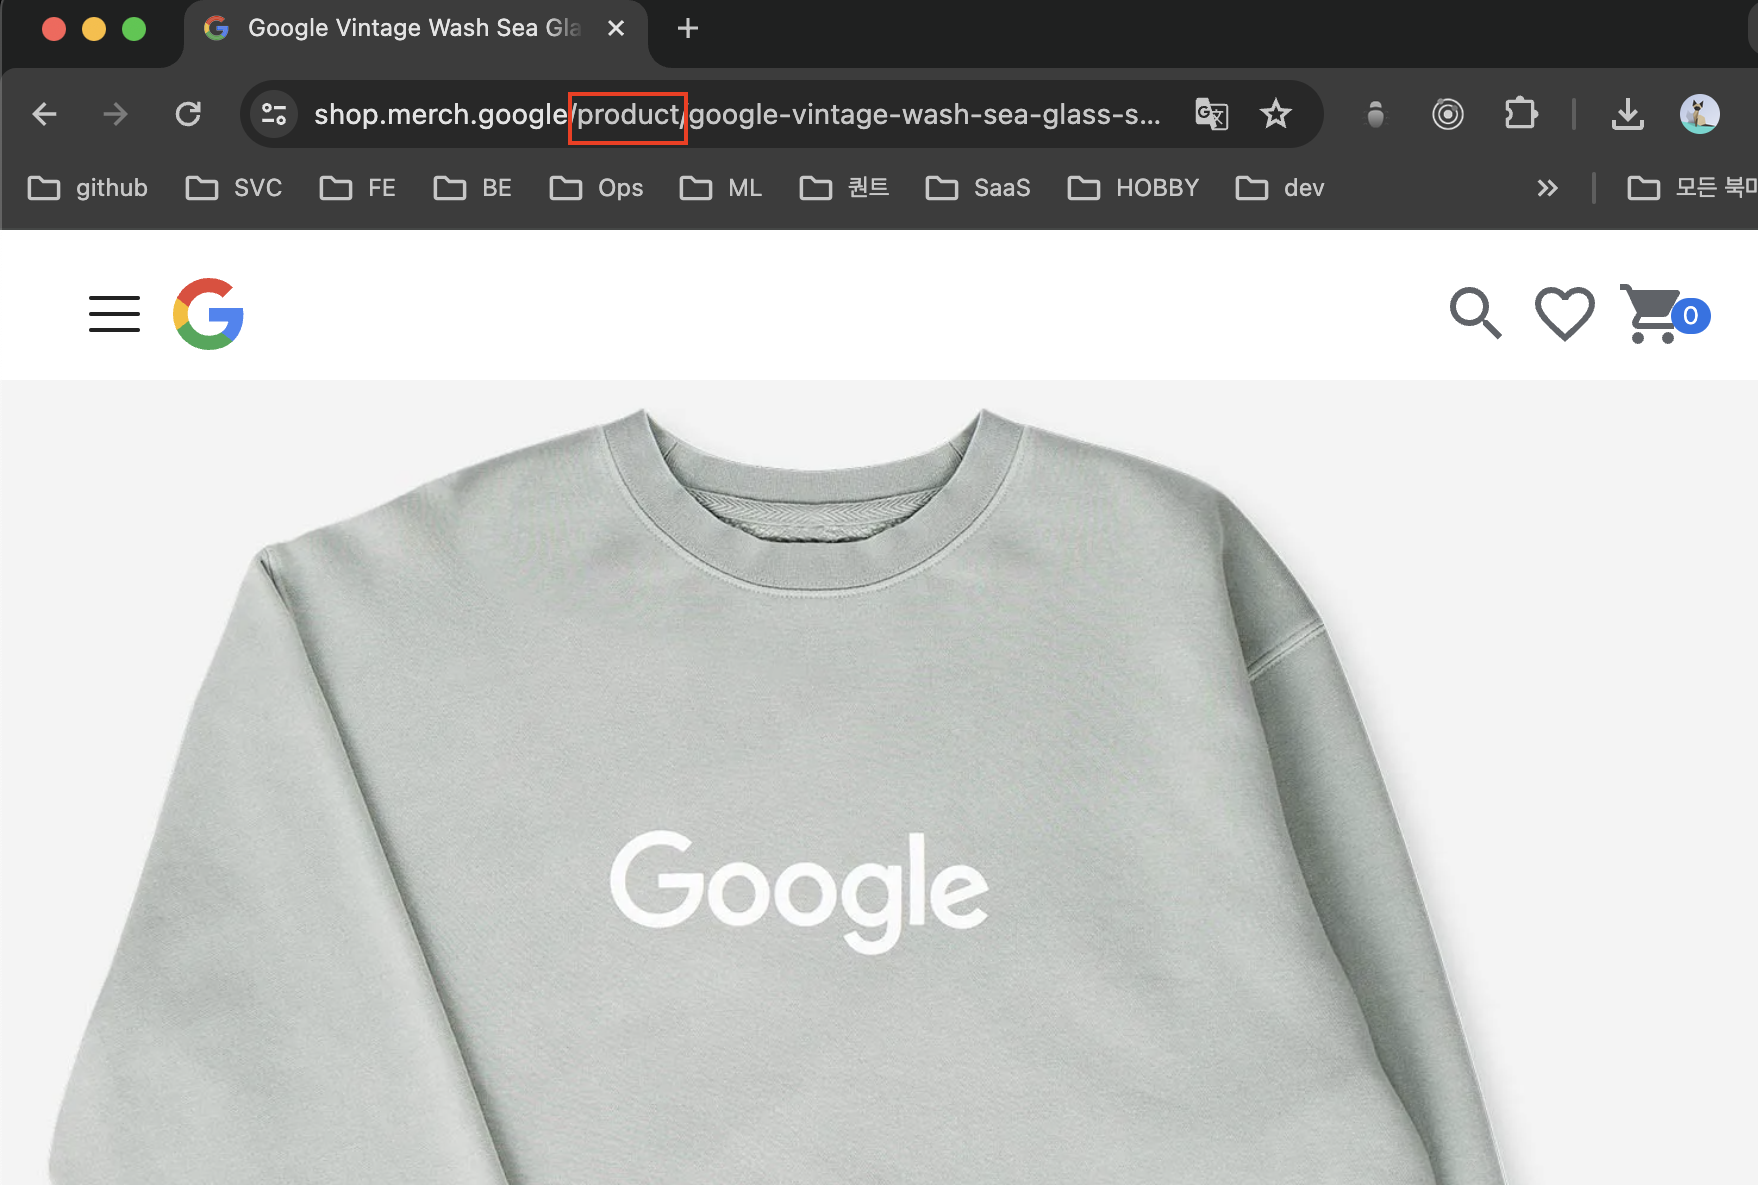Viewport: 1758px width, 1185px height.
Task: Expand hidden bookmarks with double chevron
Action: click(x=1548, y=188)
